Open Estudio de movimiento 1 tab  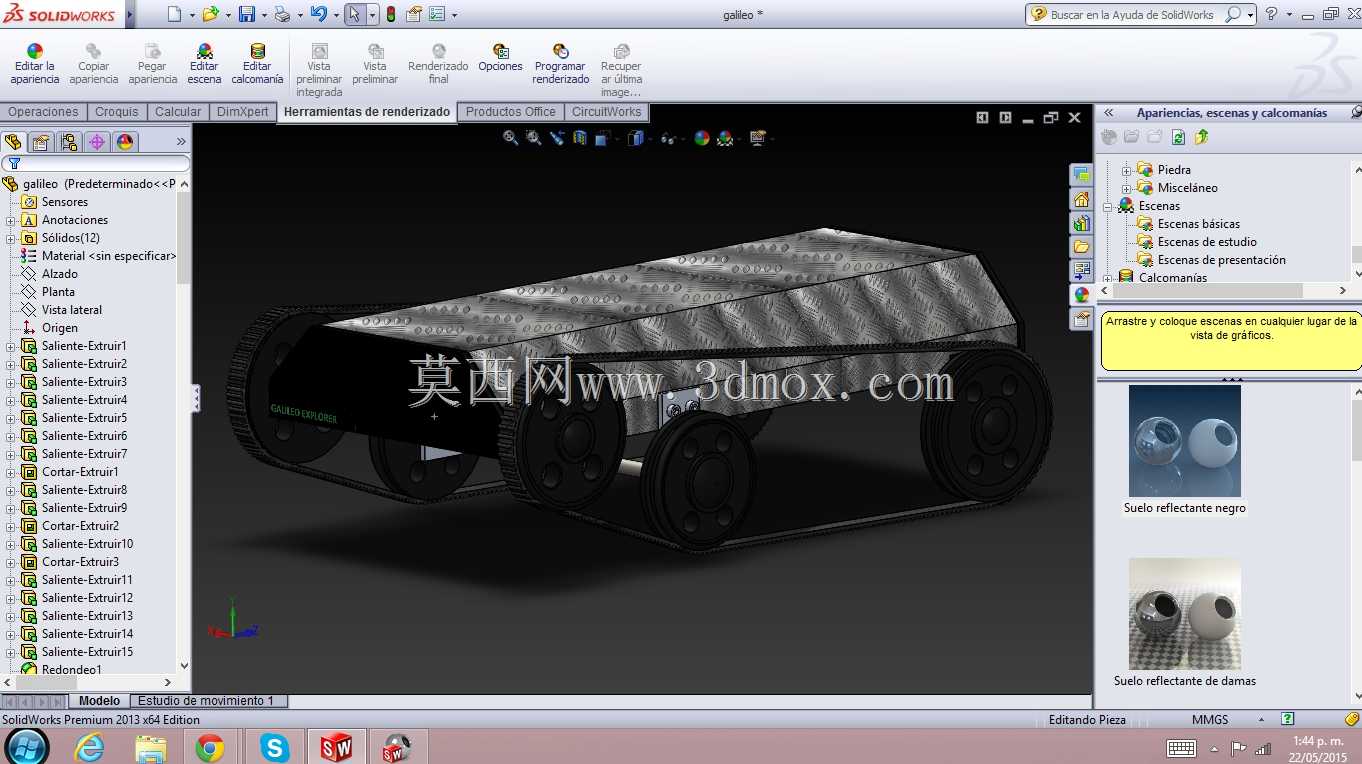[x=206, y=701]
